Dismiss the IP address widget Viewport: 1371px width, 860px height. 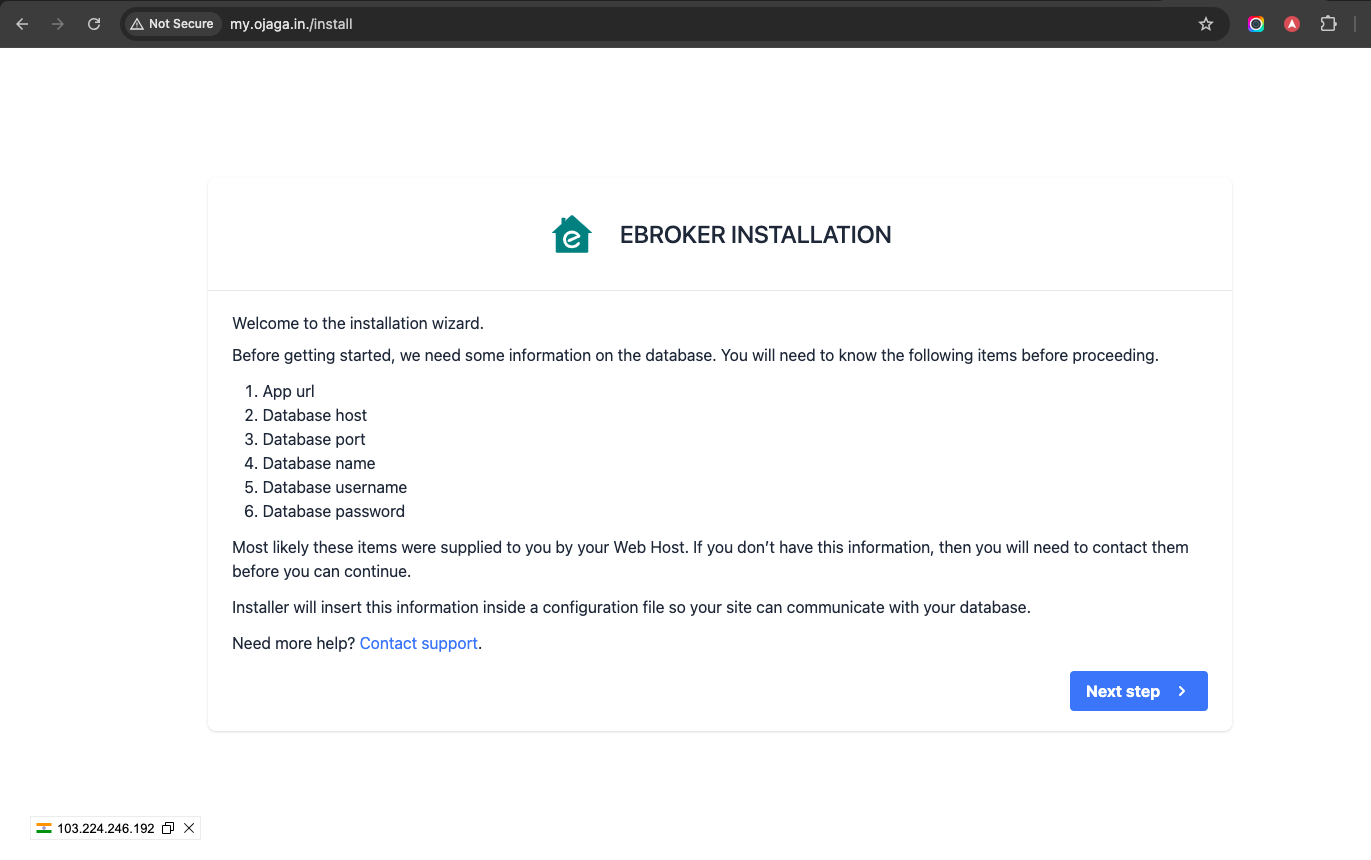tap(189, 828)
